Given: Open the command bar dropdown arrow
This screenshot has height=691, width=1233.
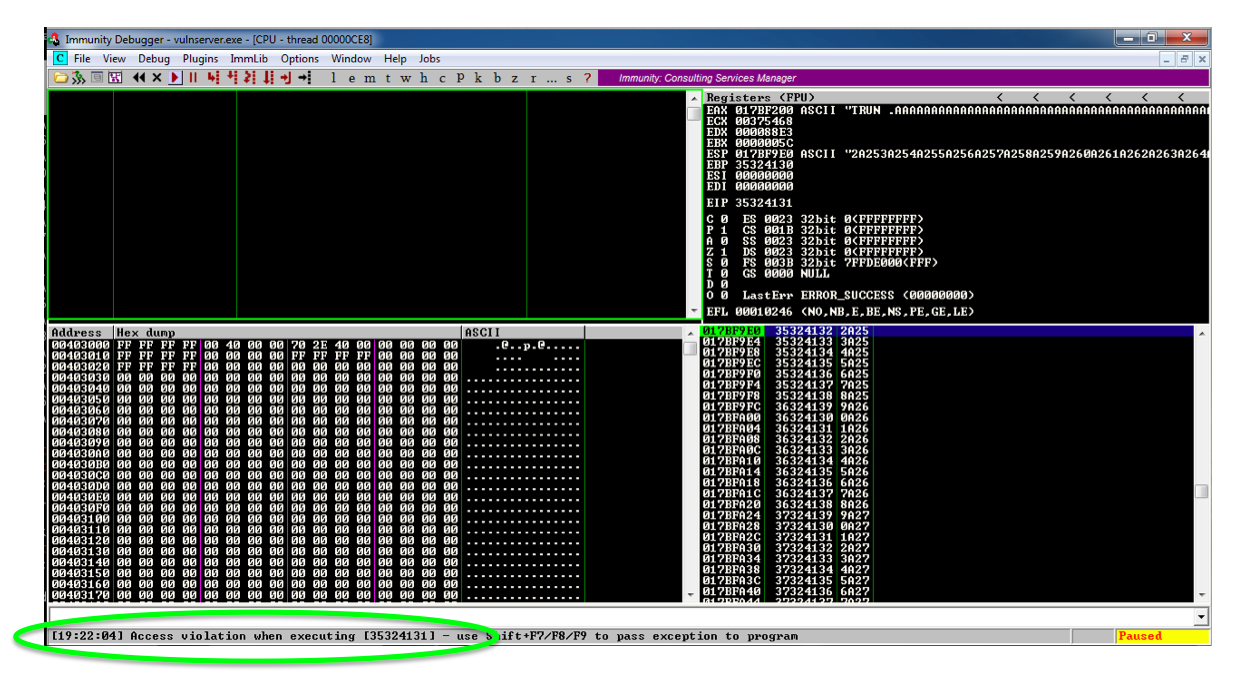Looking at the screenshot, I should click(x=1201, y=617).
